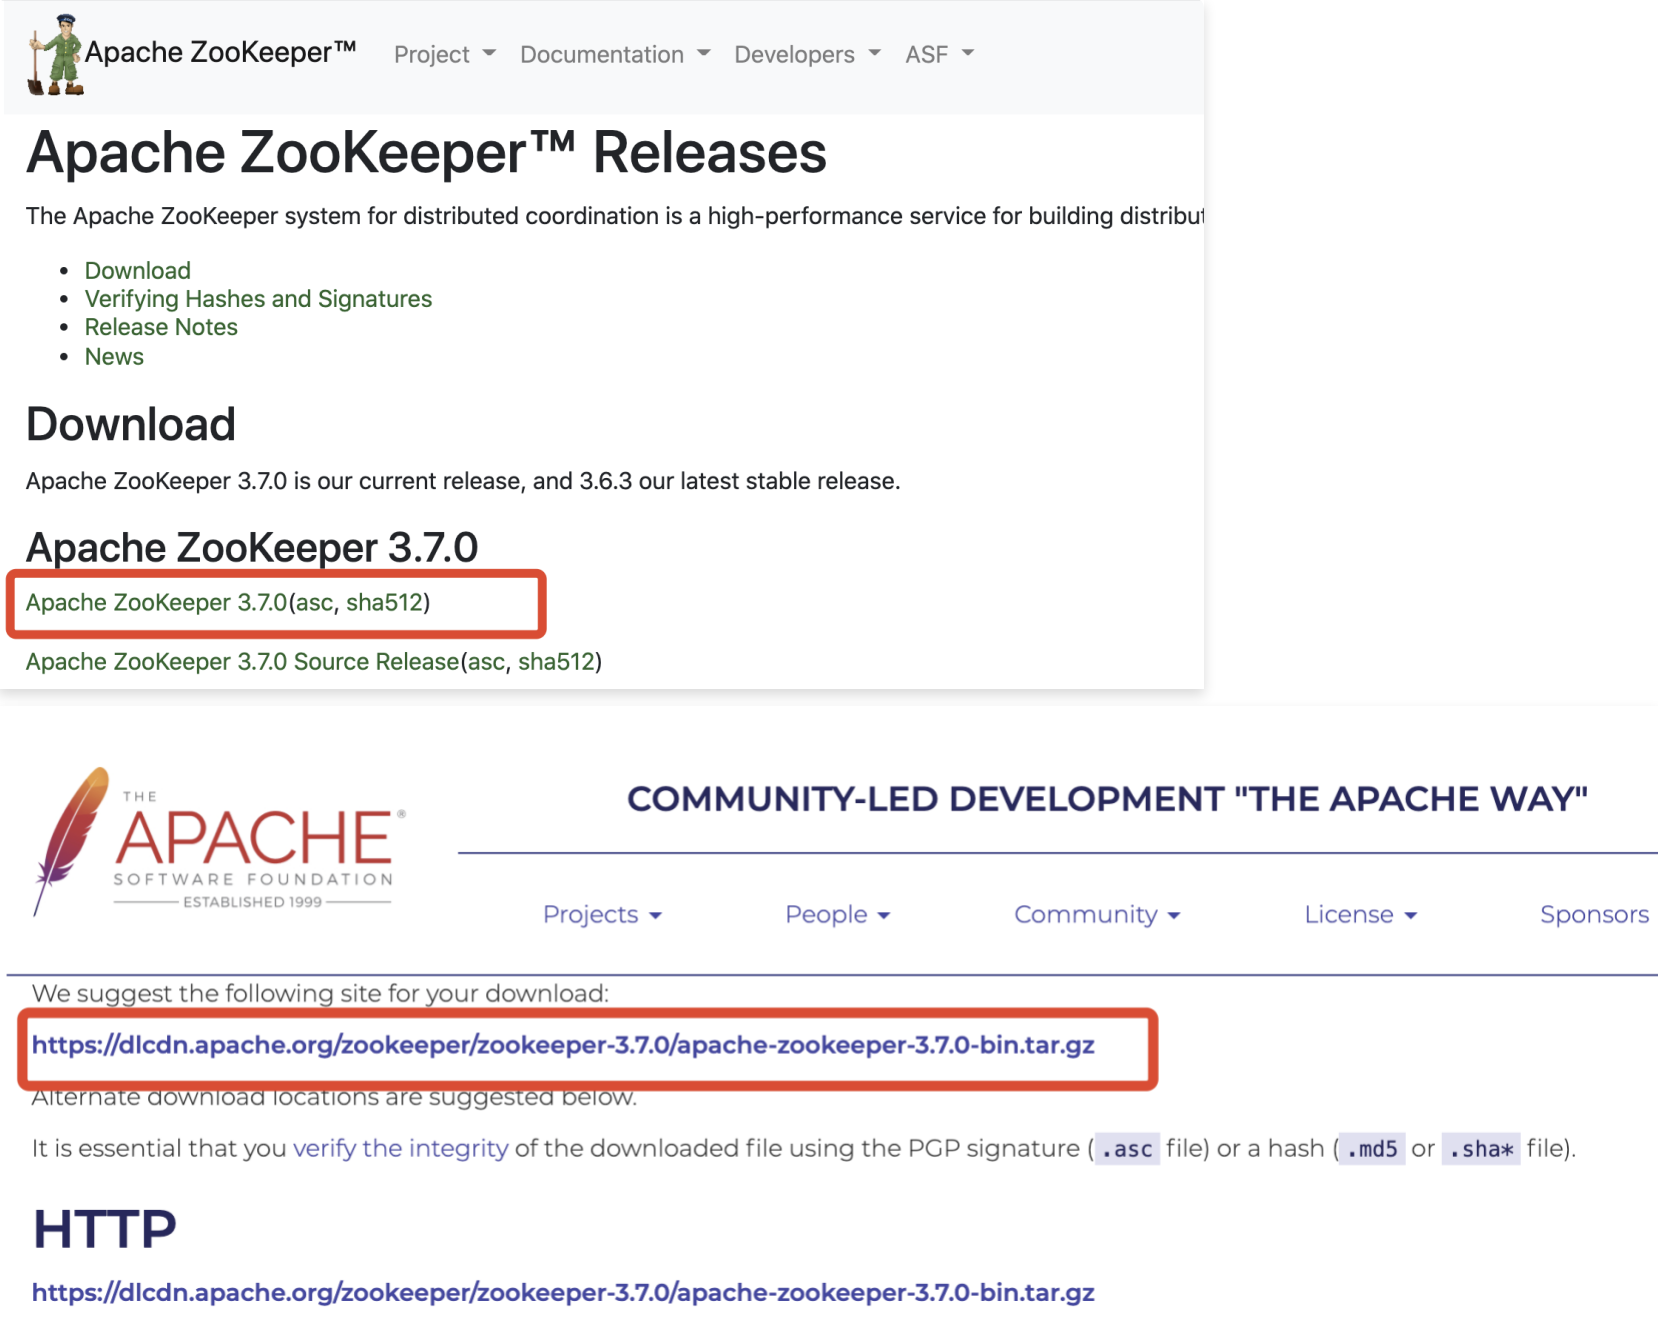Open the sha512 hash for ZooKeeper 3.7.0 binary

tap(385, 603)
